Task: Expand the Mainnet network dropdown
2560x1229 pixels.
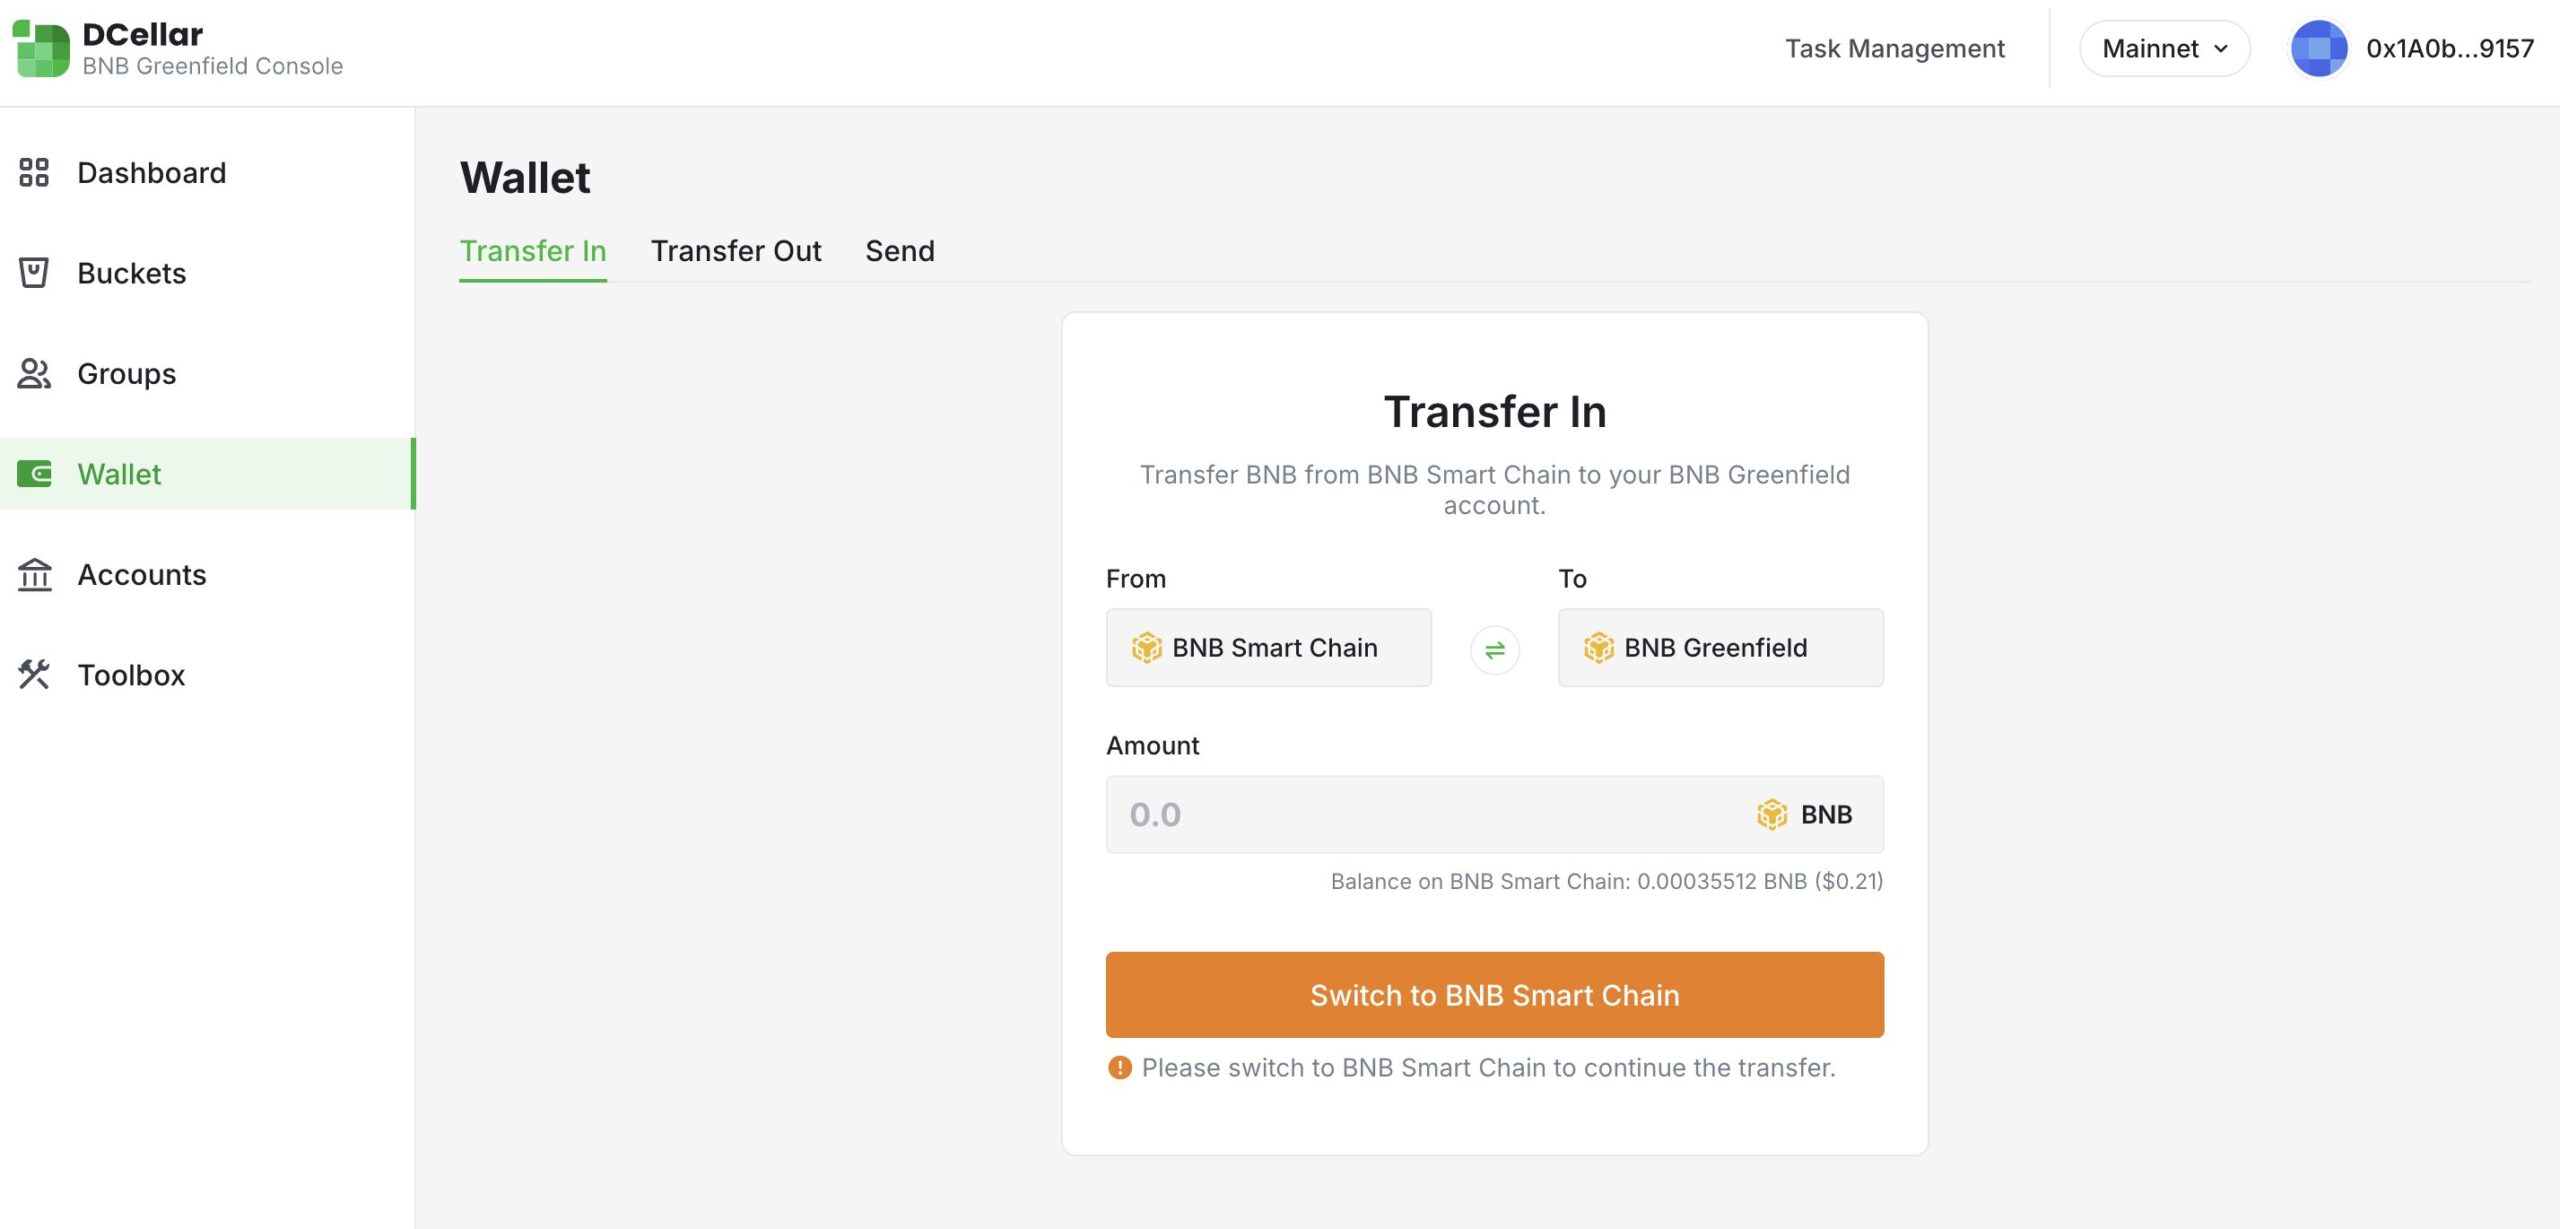Action: tap(2164, 48)
